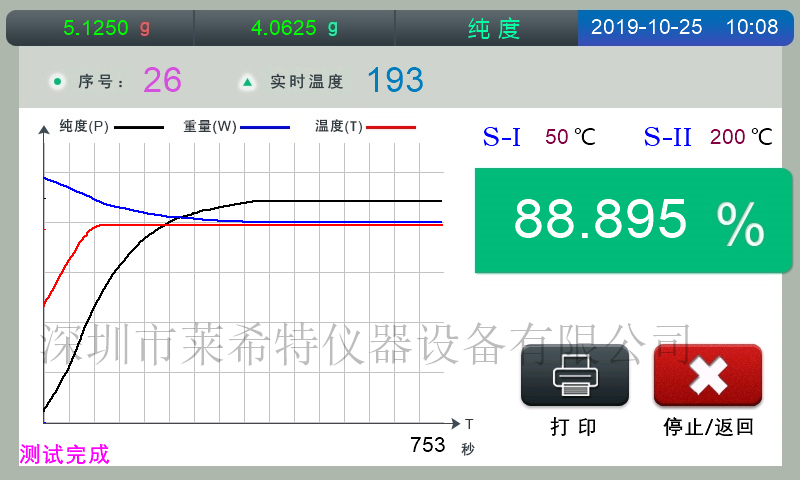Click the S-I 50 ℃ temperature setting
The height and width of the screenshot is (480, 800).
pos(539,137)
